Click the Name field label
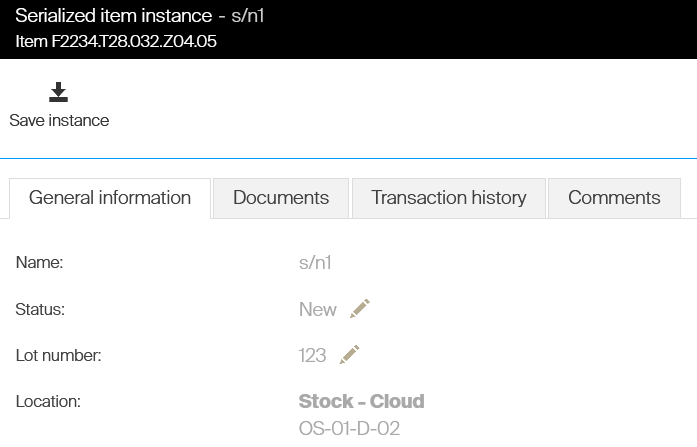 (39, 263)
